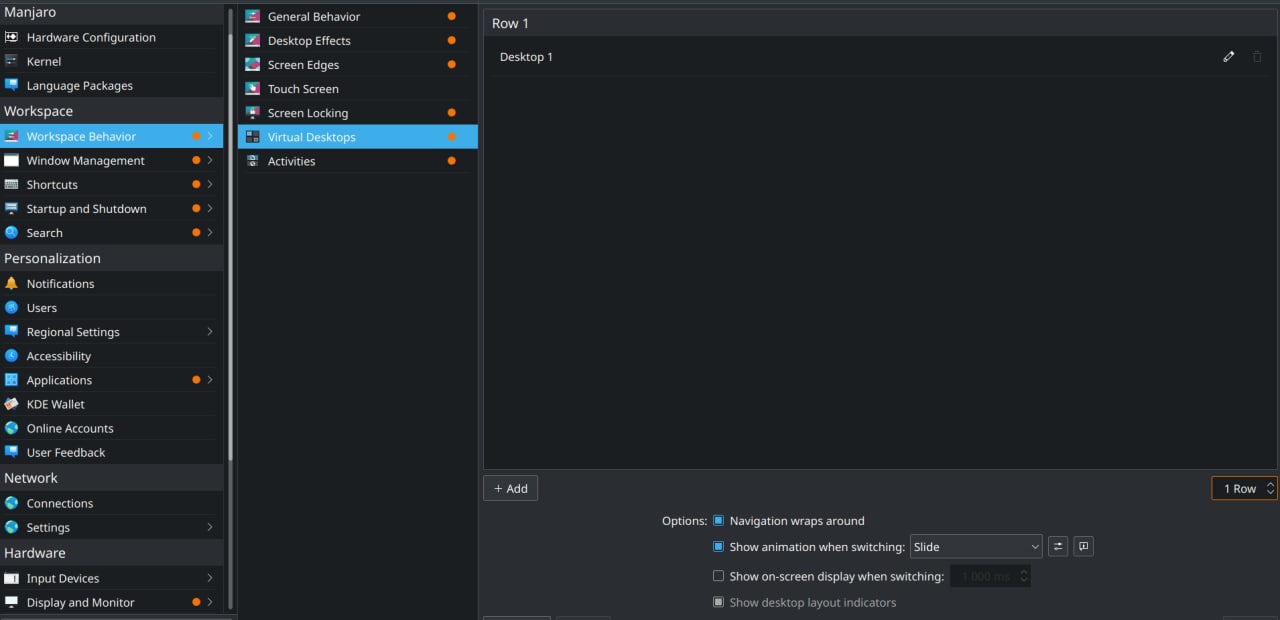The image size is (1280, 620).
Task: Open Desktop Effects text label in the submenu
Action: [309, 41]
